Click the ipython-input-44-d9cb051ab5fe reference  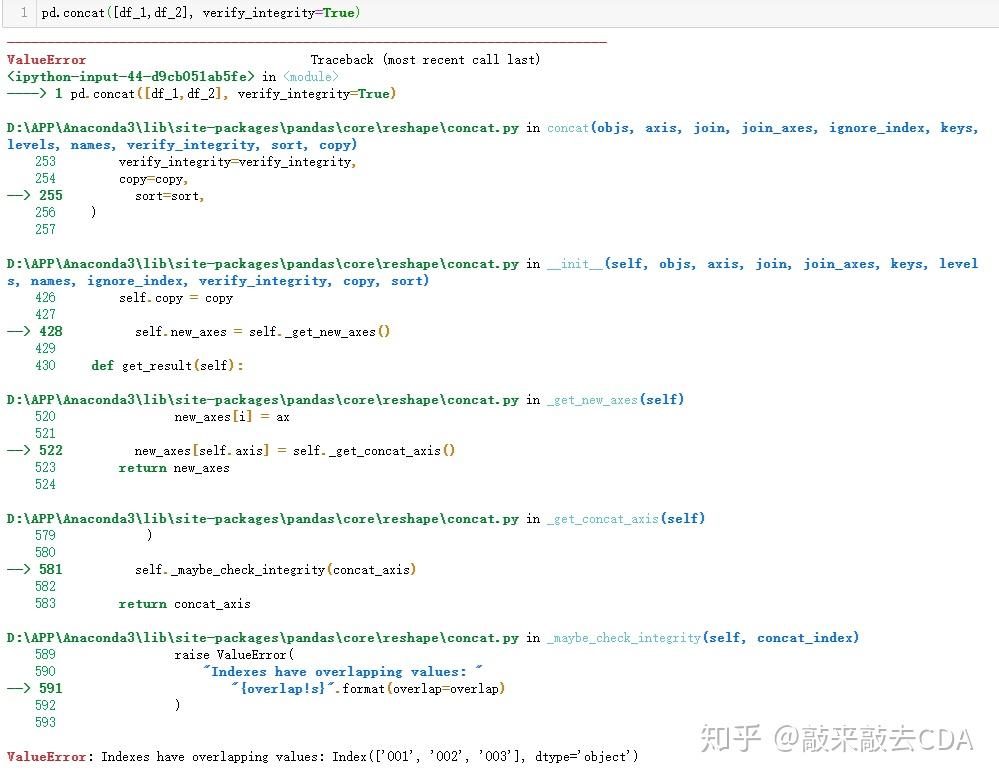[130, 76]
